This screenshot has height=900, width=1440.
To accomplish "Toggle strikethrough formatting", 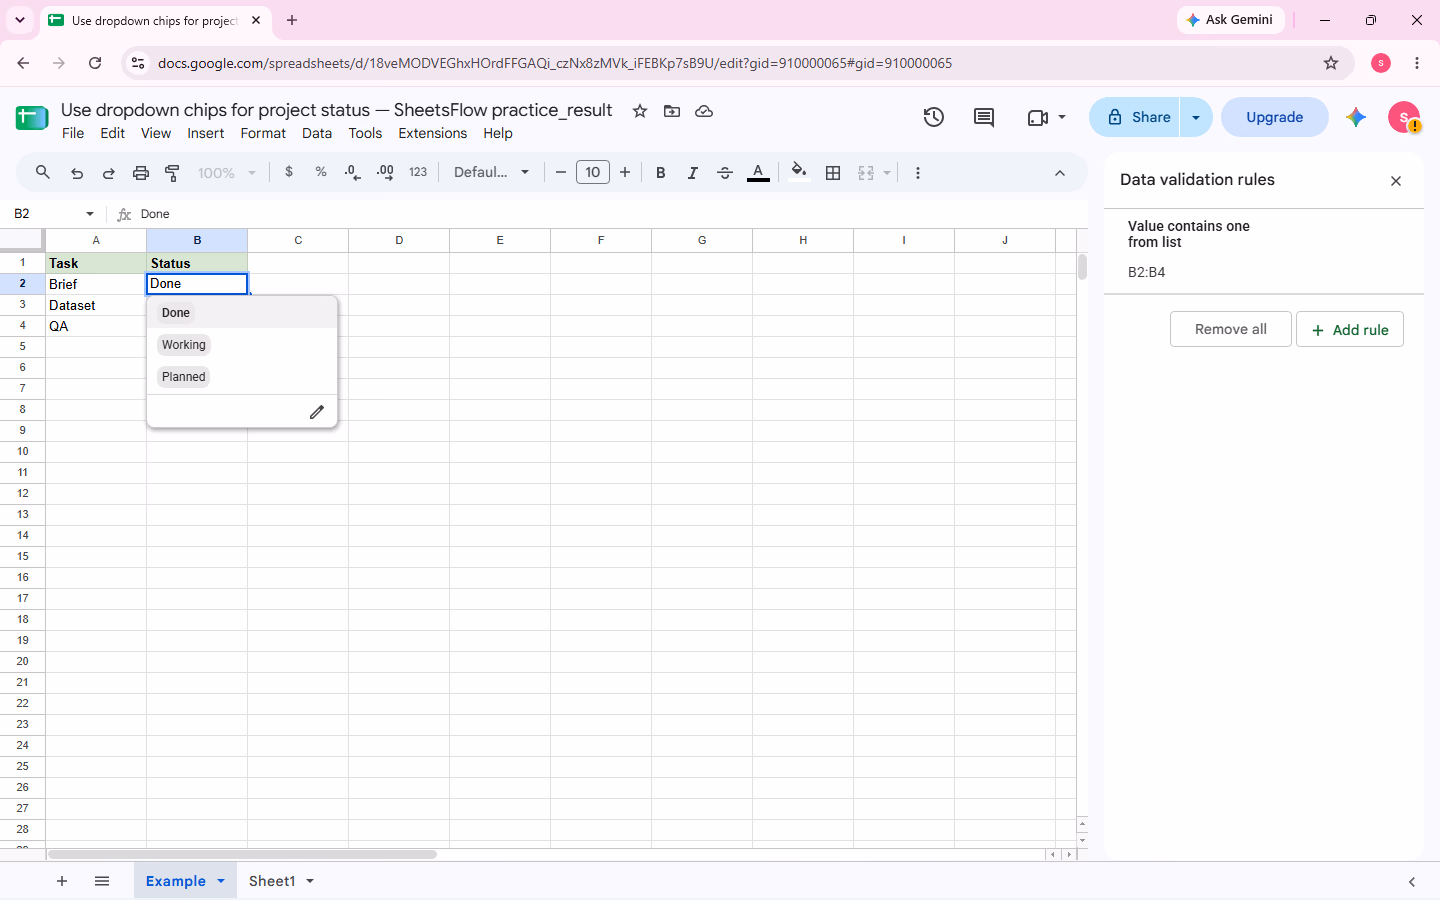I will (725, 172).
